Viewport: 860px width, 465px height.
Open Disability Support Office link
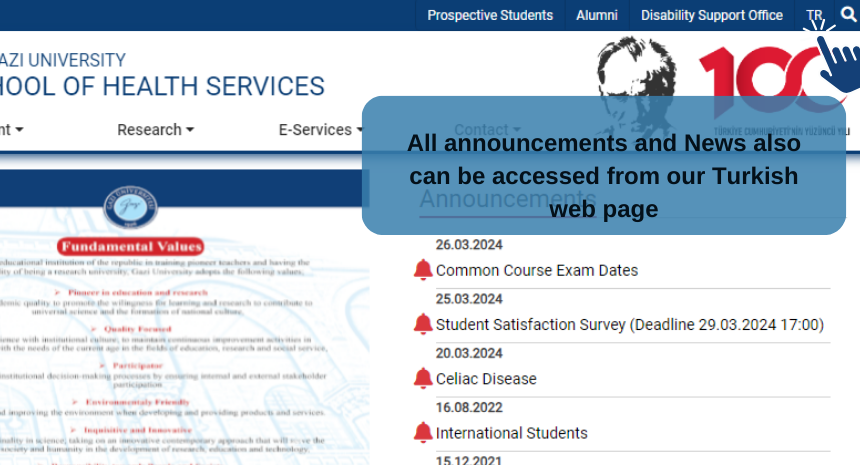coord(711,15)
